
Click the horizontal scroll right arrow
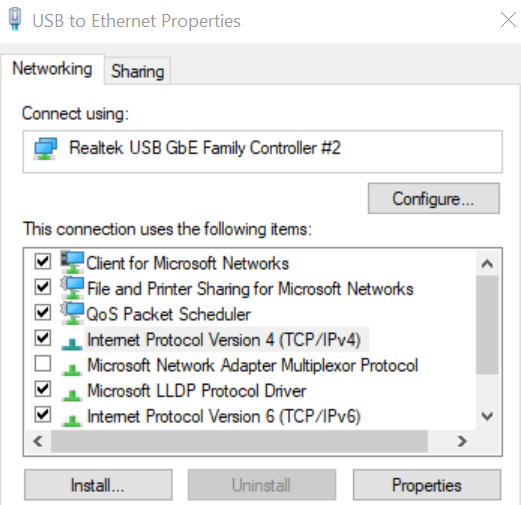(x=462, y=441)
